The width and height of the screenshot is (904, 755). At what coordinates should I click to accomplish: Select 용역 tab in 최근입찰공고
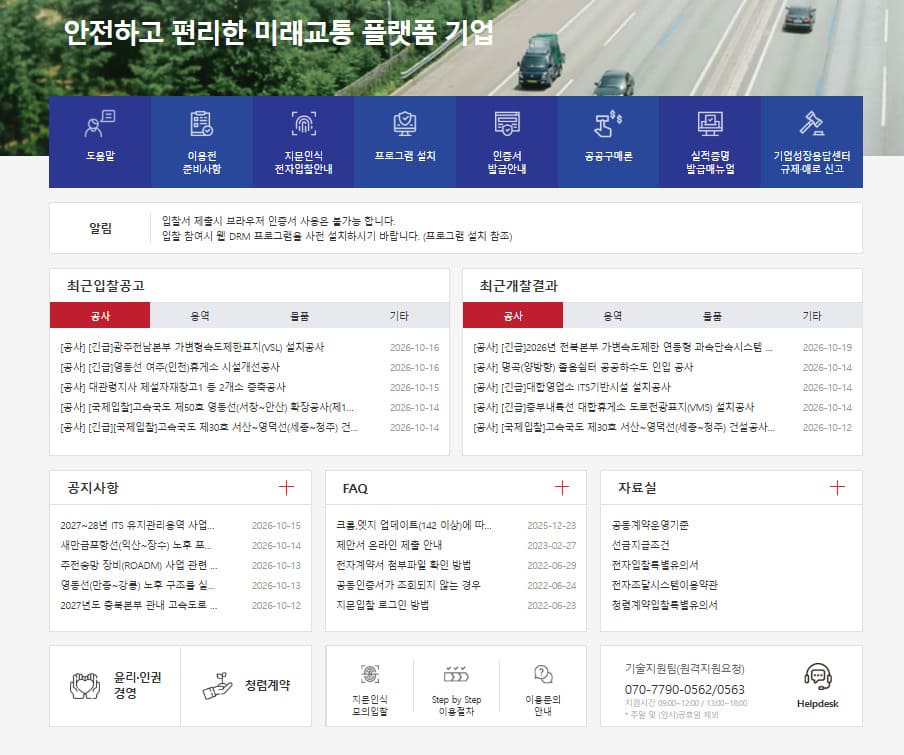click(x=199, y=315)
